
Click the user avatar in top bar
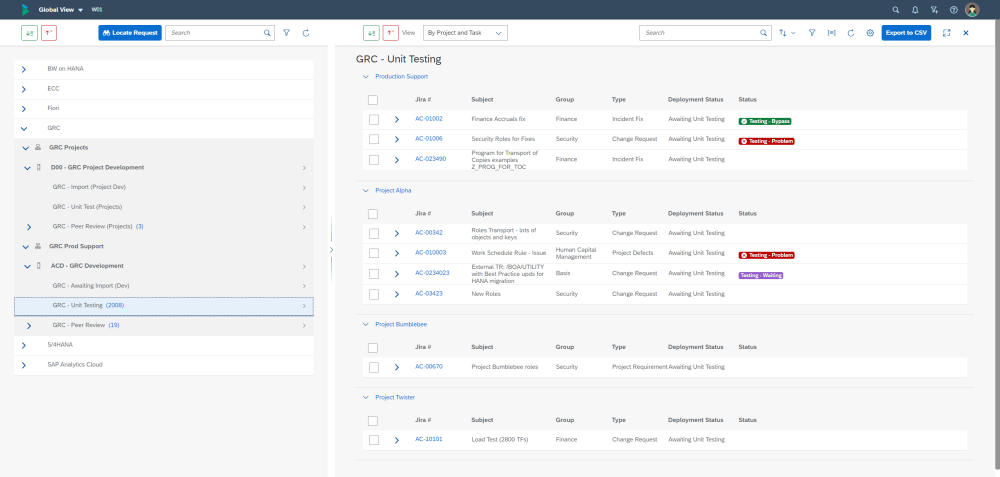(x=972, y=10)
